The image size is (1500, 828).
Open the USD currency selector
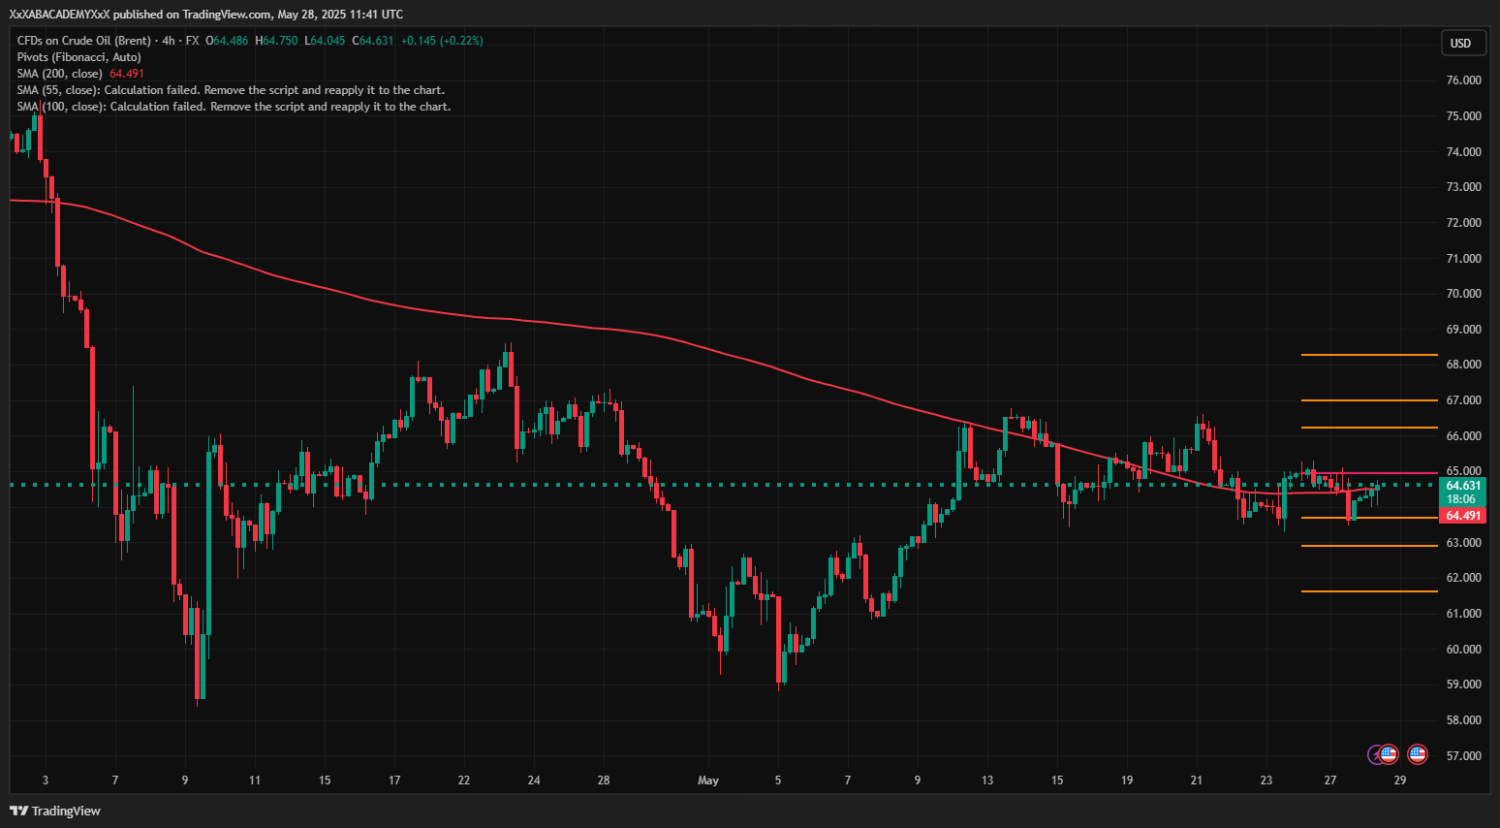click(x=1460, y=43)
